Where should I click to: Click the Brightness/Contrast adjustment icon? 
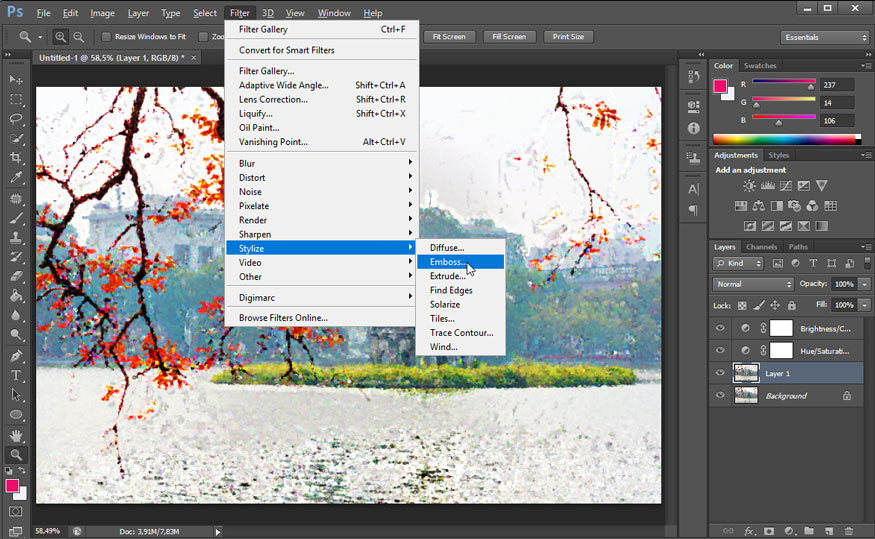[750, 186]
